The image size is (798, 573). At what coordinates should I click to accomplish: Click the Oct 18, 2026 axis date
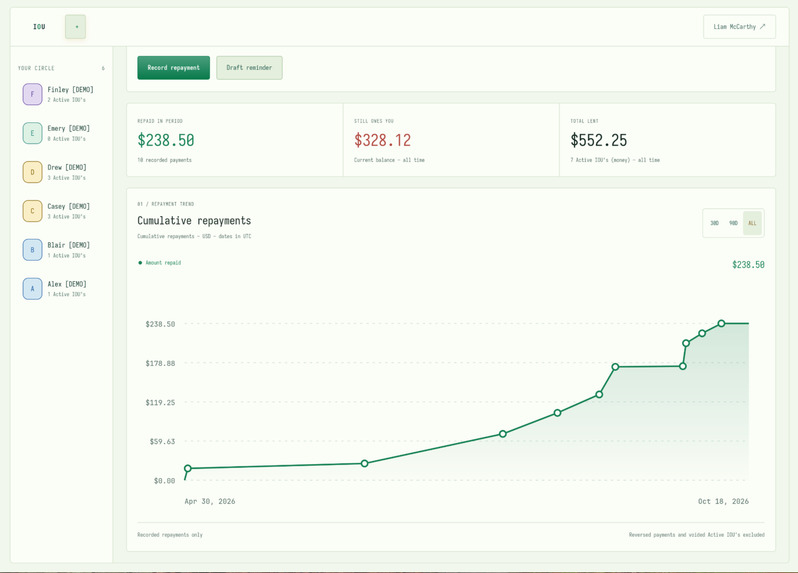pos(723,501)
